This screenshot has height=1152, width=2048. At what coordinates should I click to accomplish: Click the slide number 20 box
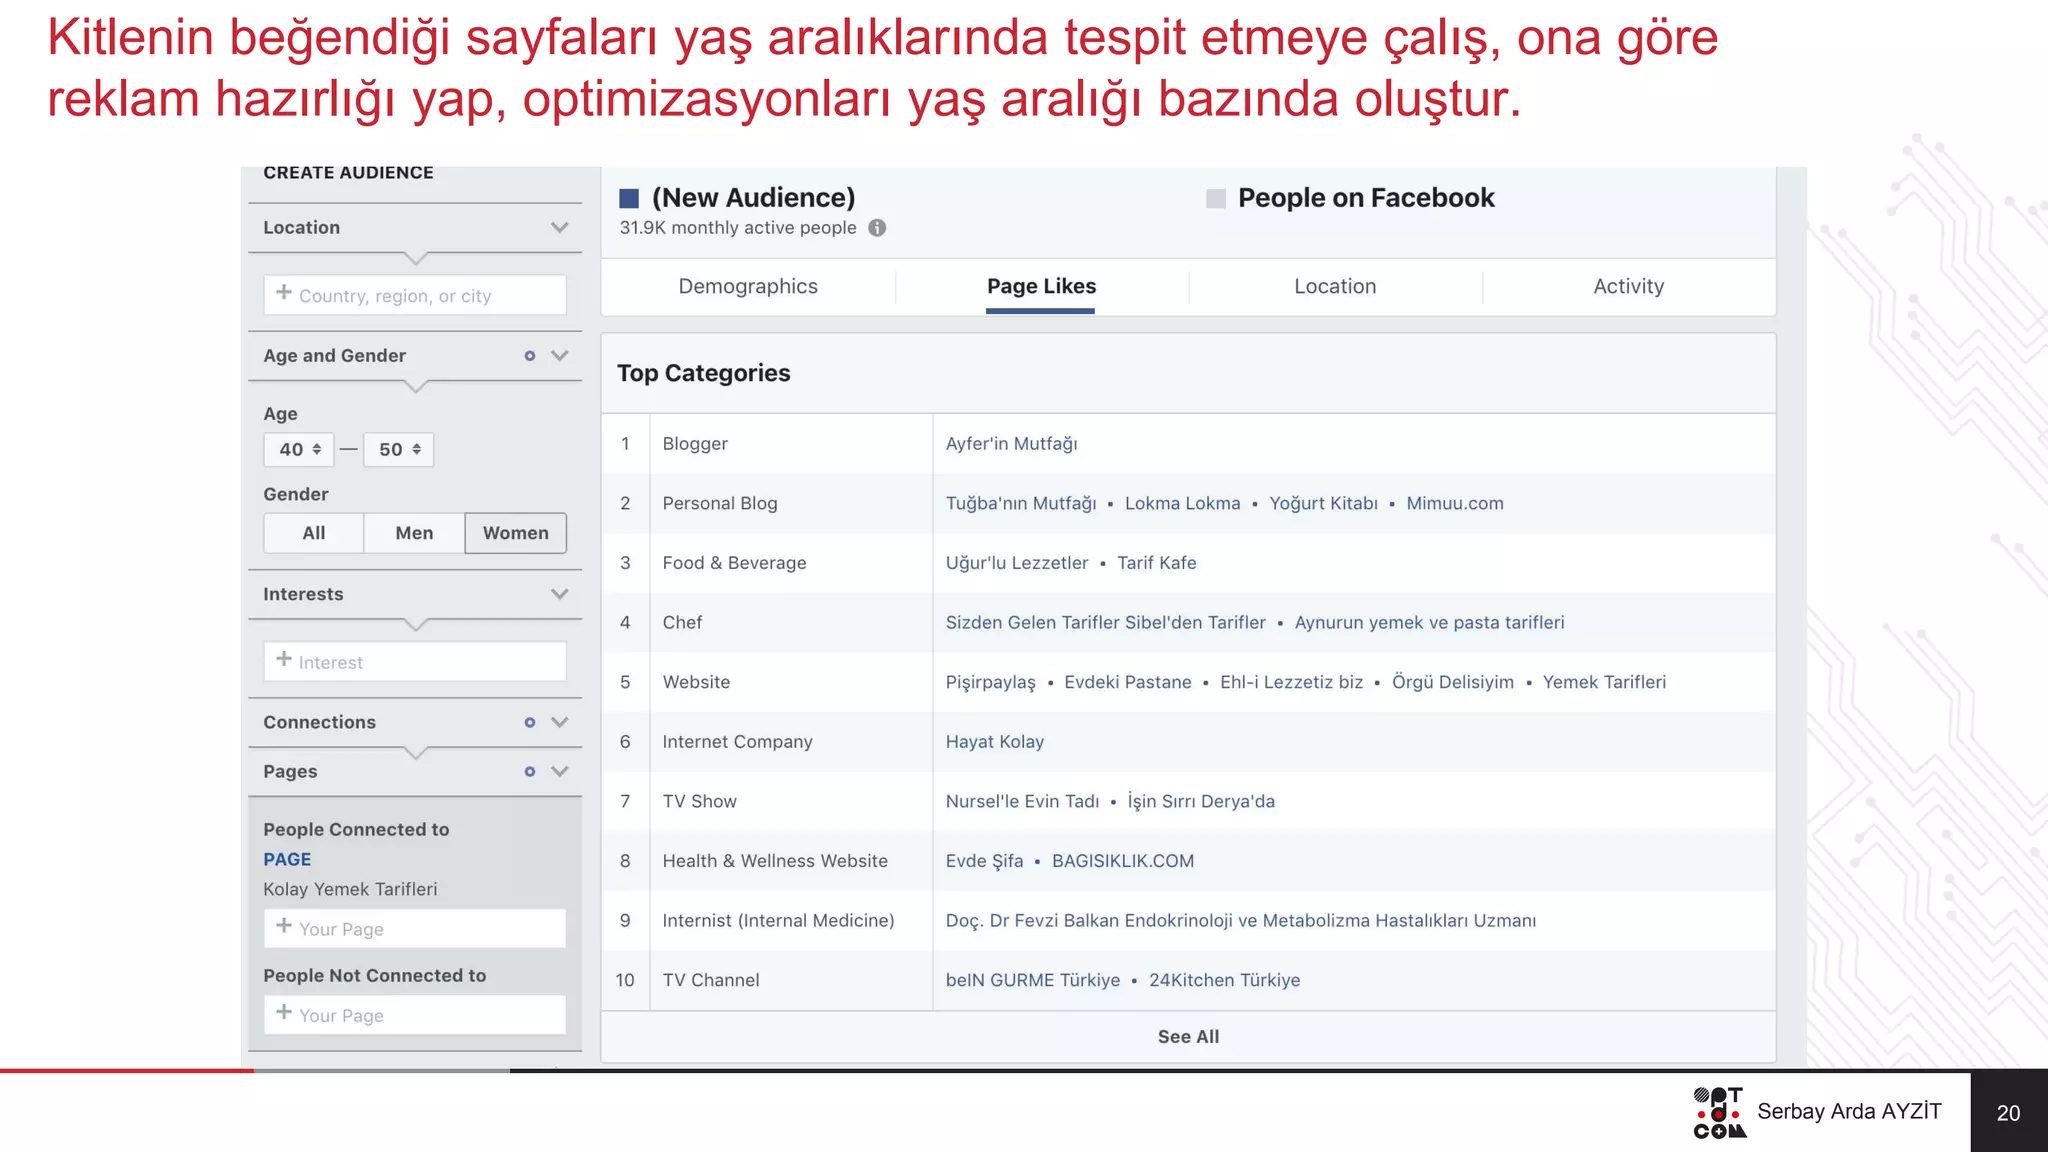tap(2008, 1112)
